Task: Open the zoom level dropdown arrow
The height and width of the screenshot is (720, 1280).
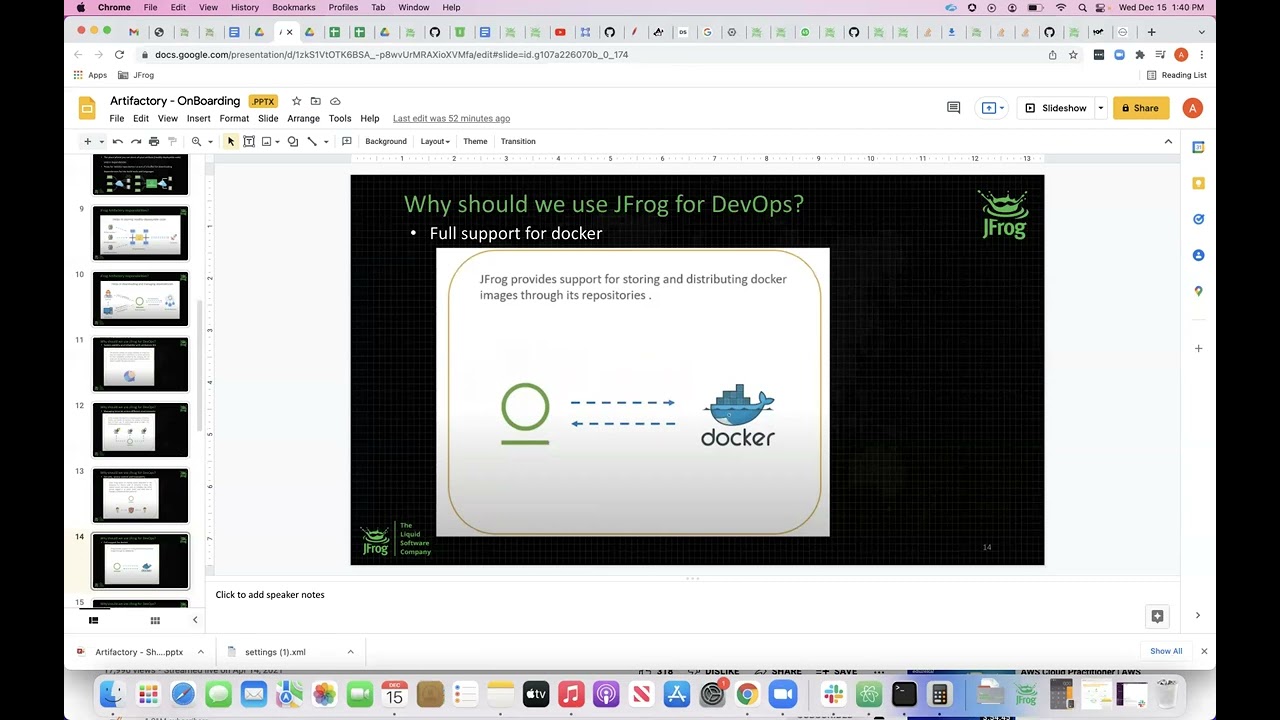Action: click(210, 141)
